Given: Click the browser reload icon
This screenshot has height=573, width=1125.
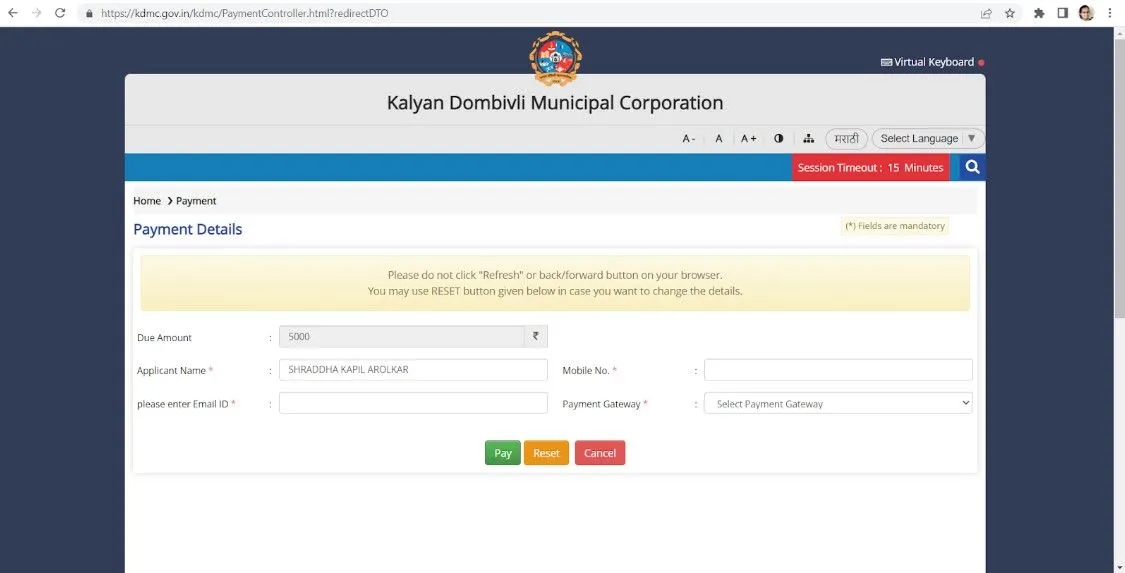Looking at the screenshot, I should (60, 13).
